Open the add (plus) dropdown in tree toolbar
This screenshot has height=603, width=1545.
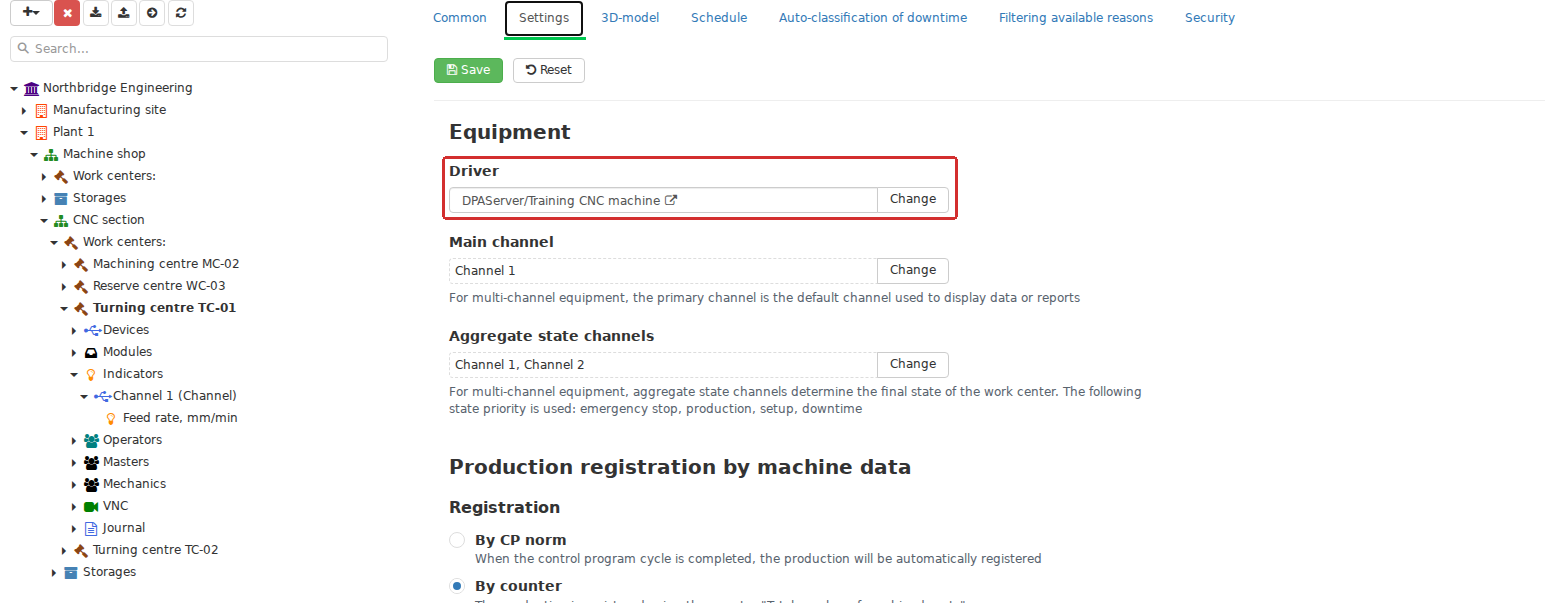[30, 13]
